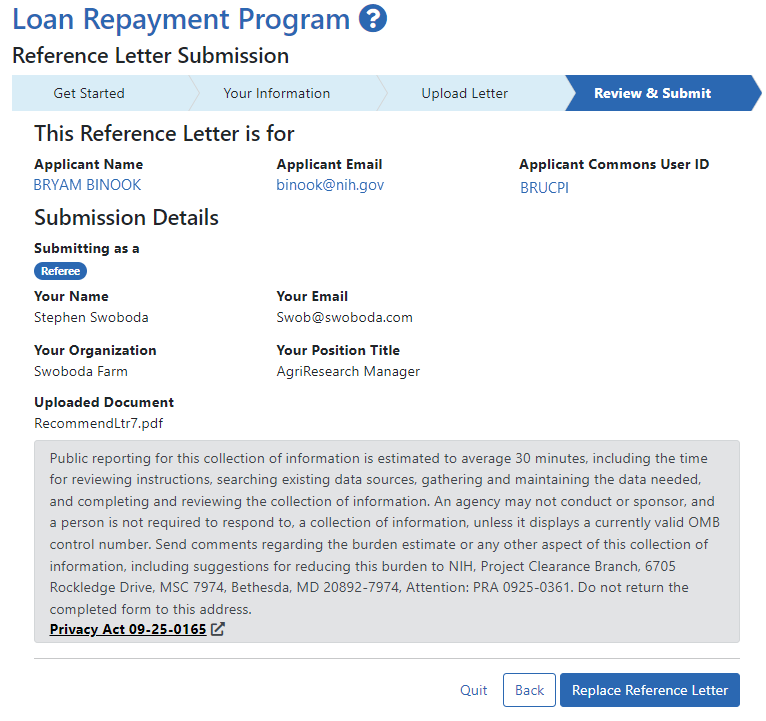Image resolution: width=766 pixels, height=721 pixels.
Task: Open the help question mark icon
Action: point(373,19)
